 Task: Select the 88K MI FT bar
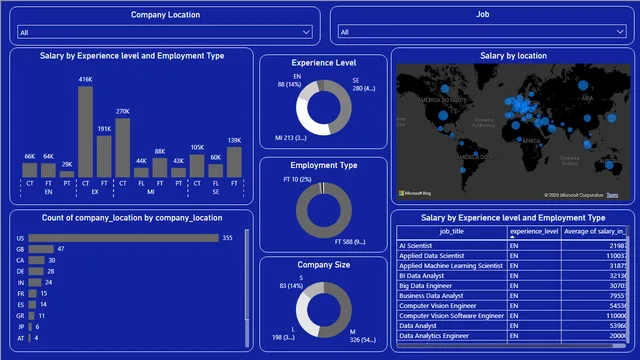(x=160, y=168)
